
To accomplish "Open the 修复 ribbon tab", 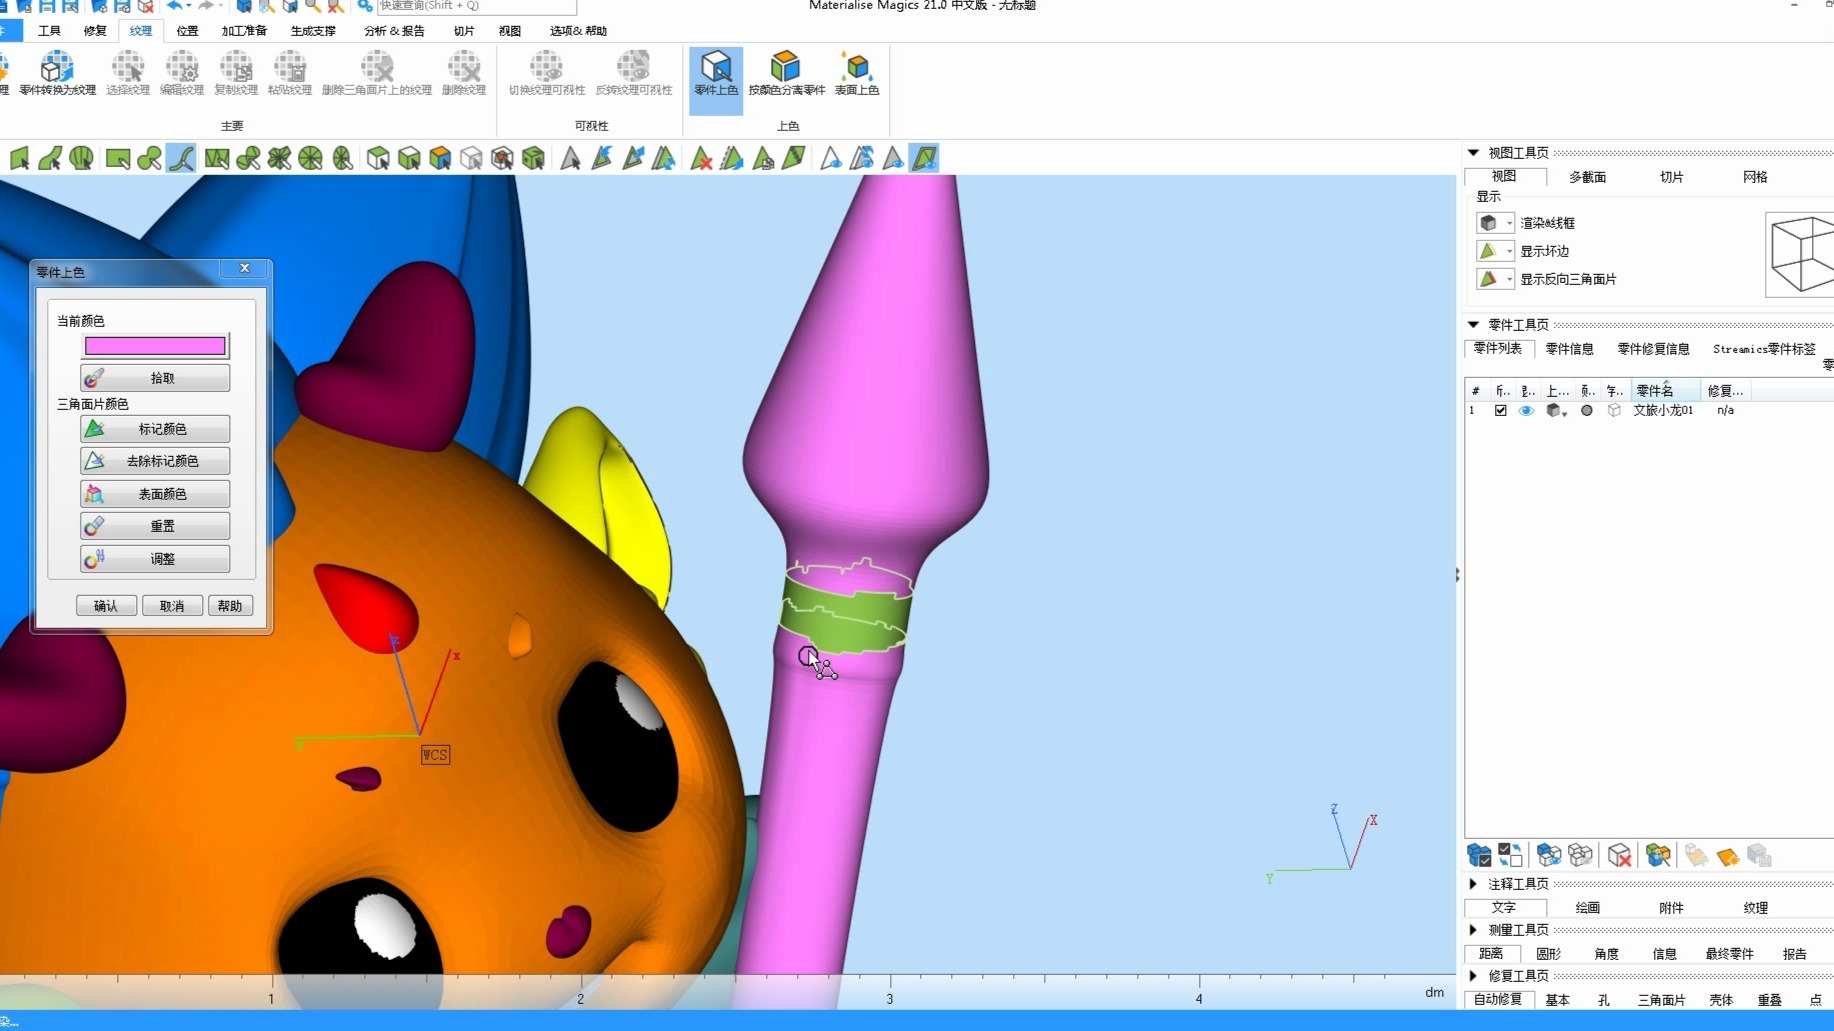I will pos(95,31).
